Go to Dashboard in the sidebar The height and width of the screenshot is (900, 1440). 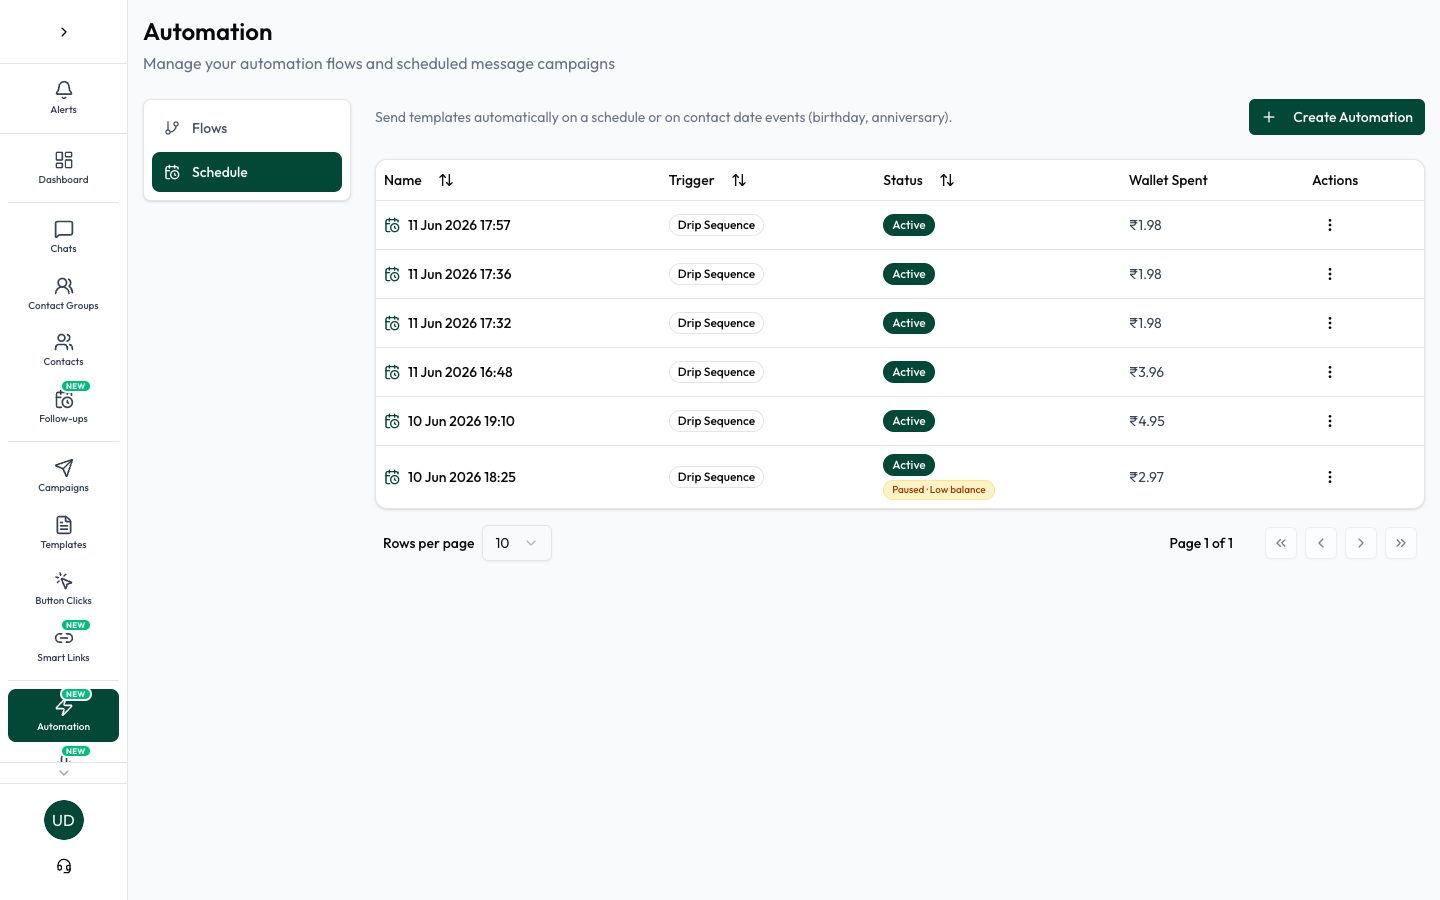pos(63,167)
